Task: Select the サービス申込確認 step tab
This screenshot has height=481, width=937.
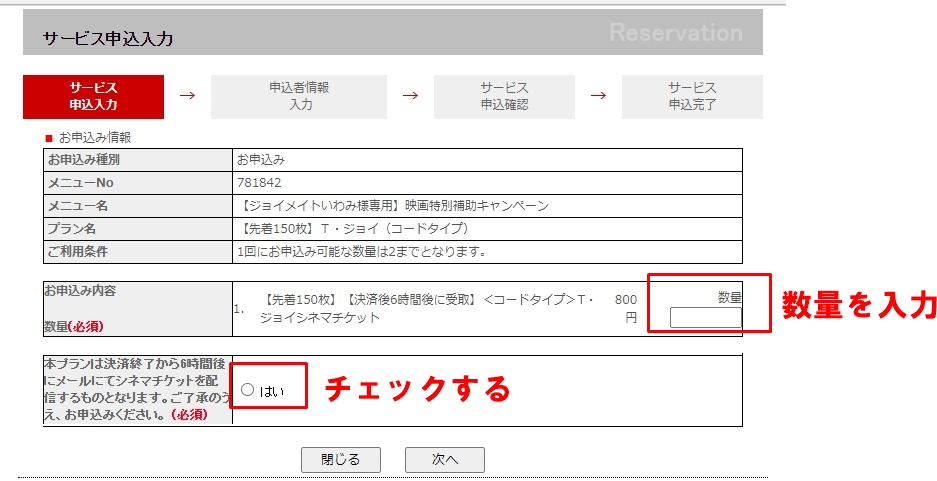Action: (x=504, y=96)
